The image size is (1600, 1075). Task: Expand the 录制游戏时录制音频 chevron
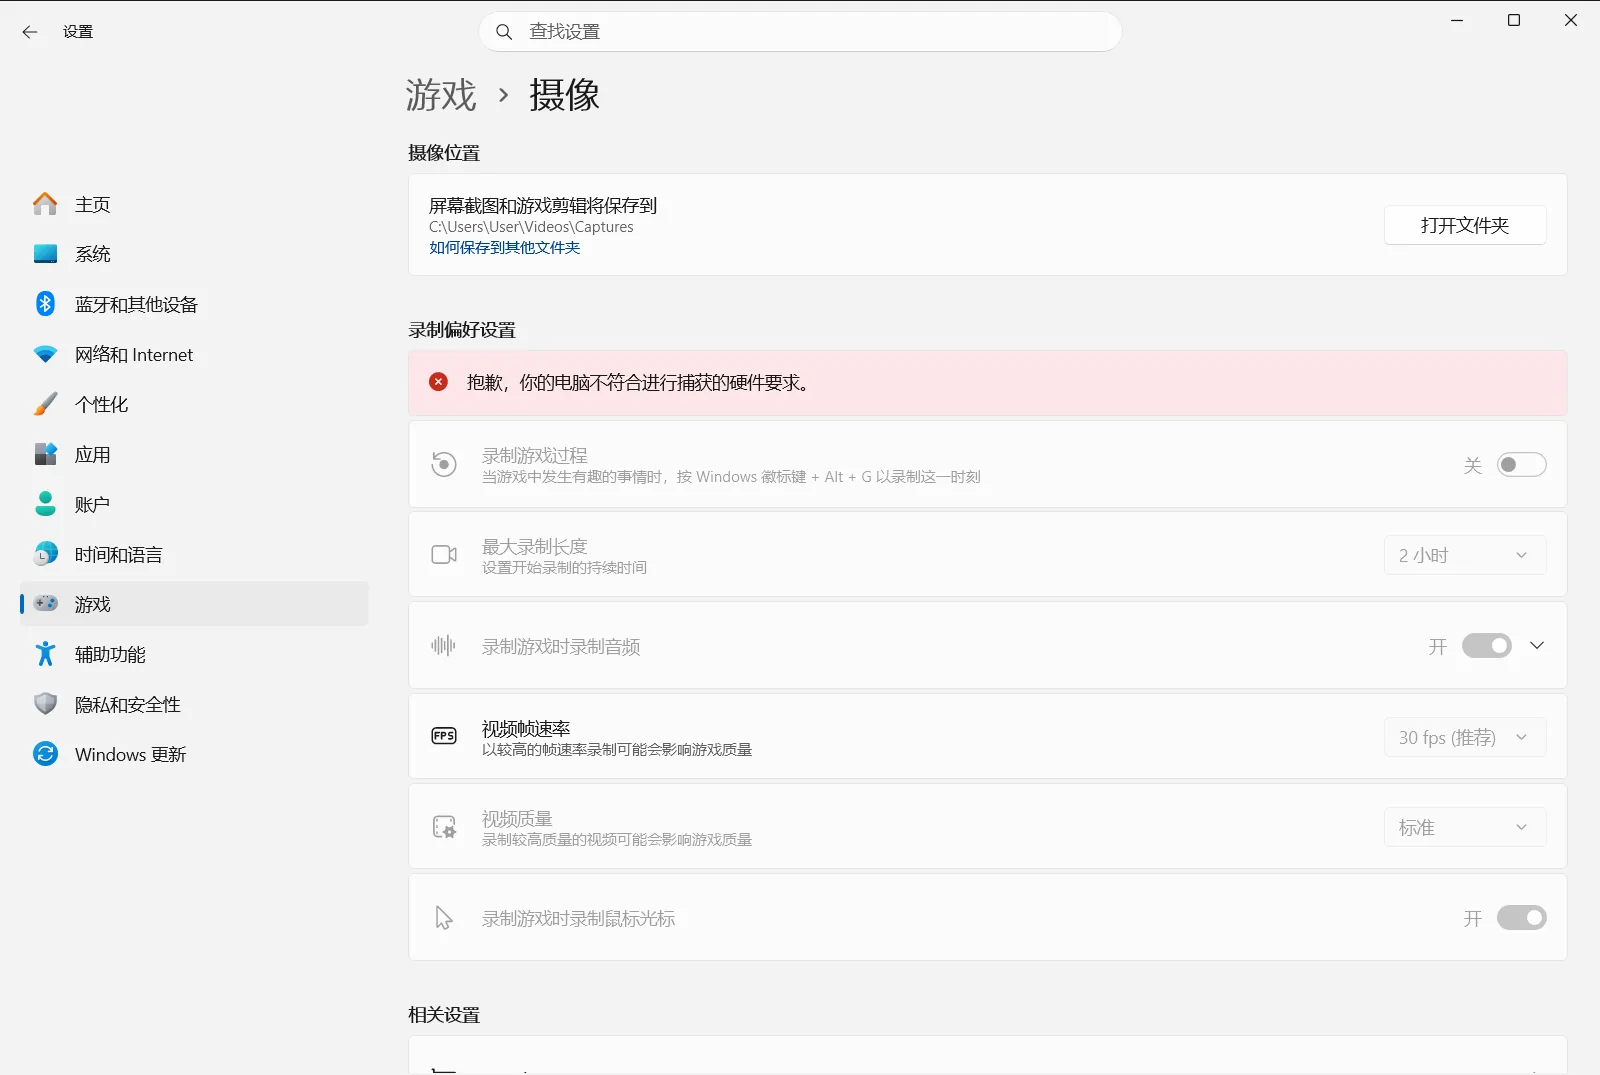tap(1537, 646)
